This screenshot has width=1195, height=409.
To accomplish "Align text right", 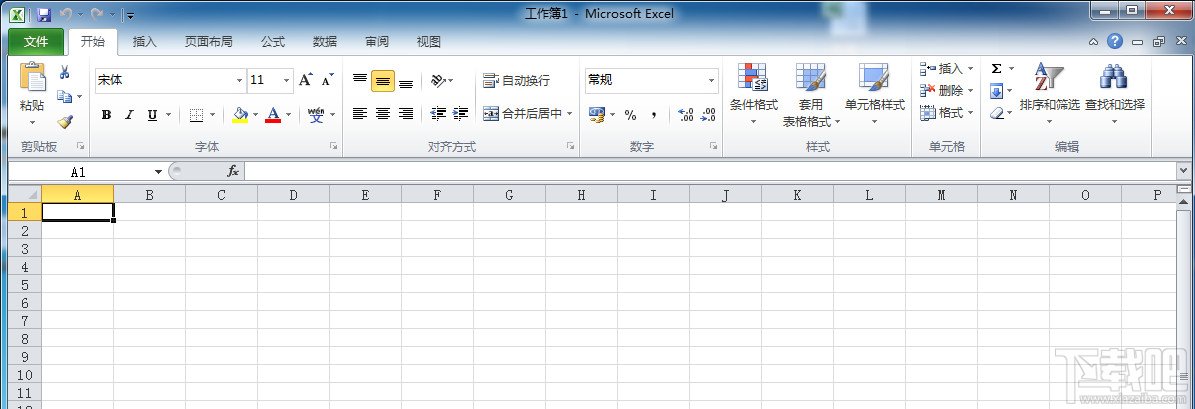I will click(406, 113).
